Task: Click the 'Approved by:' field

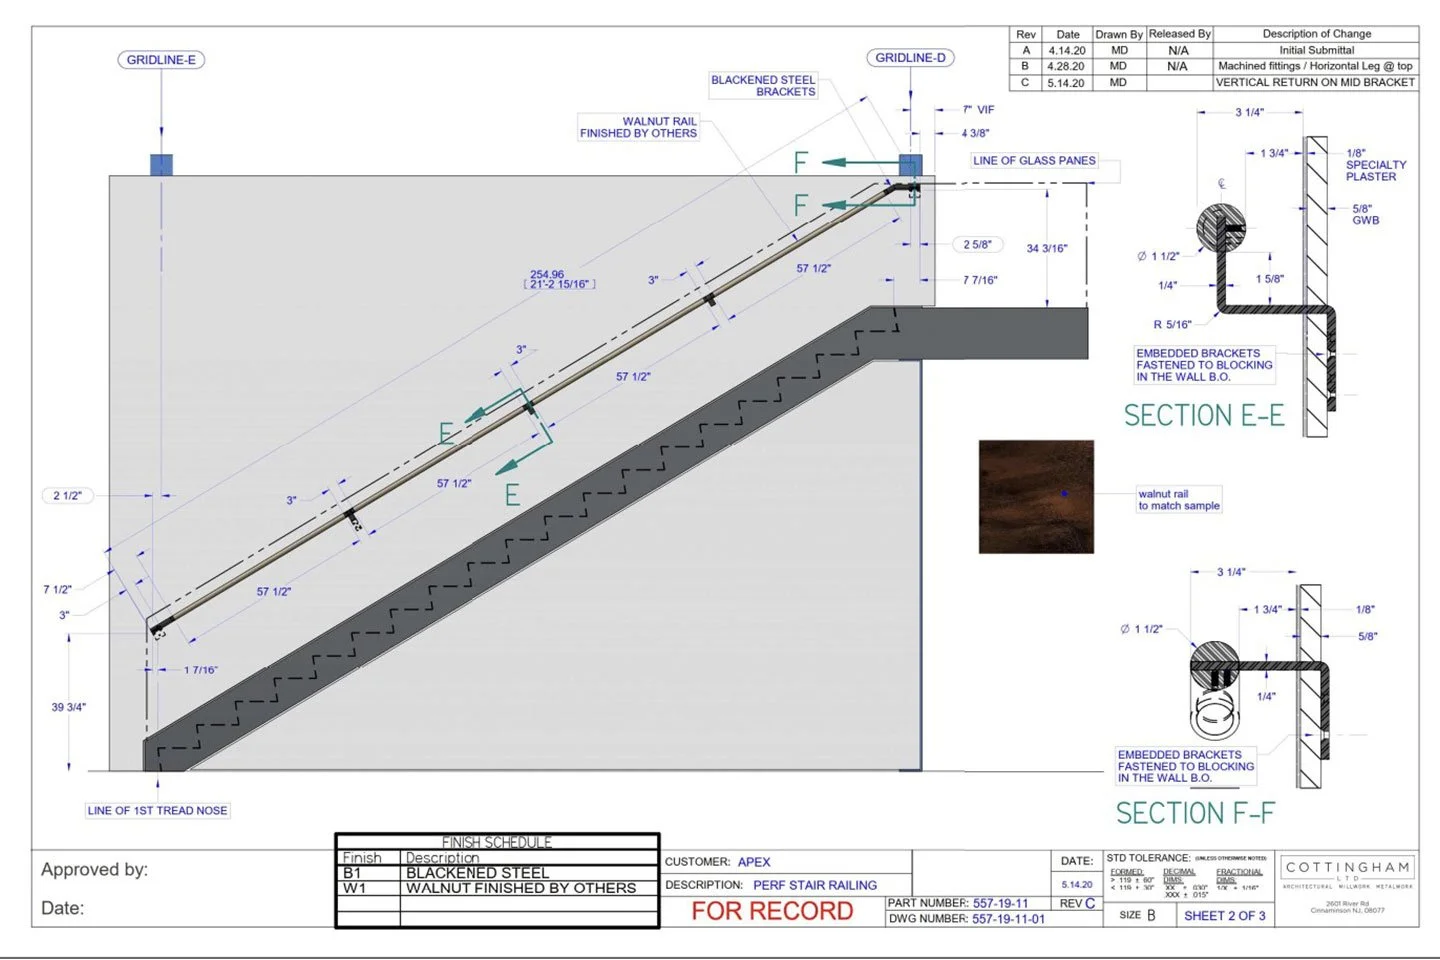Action: point(94,870)
